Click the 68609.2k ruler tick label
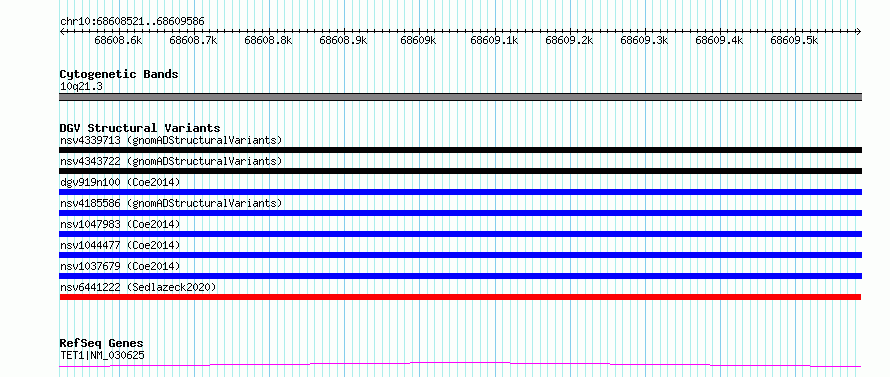890x377 pixels. point(569,40)
